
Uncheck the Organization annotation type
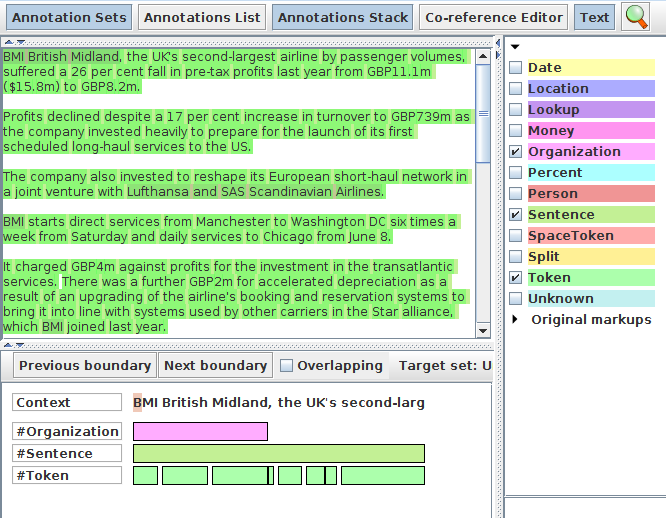[x=516, y=151]
